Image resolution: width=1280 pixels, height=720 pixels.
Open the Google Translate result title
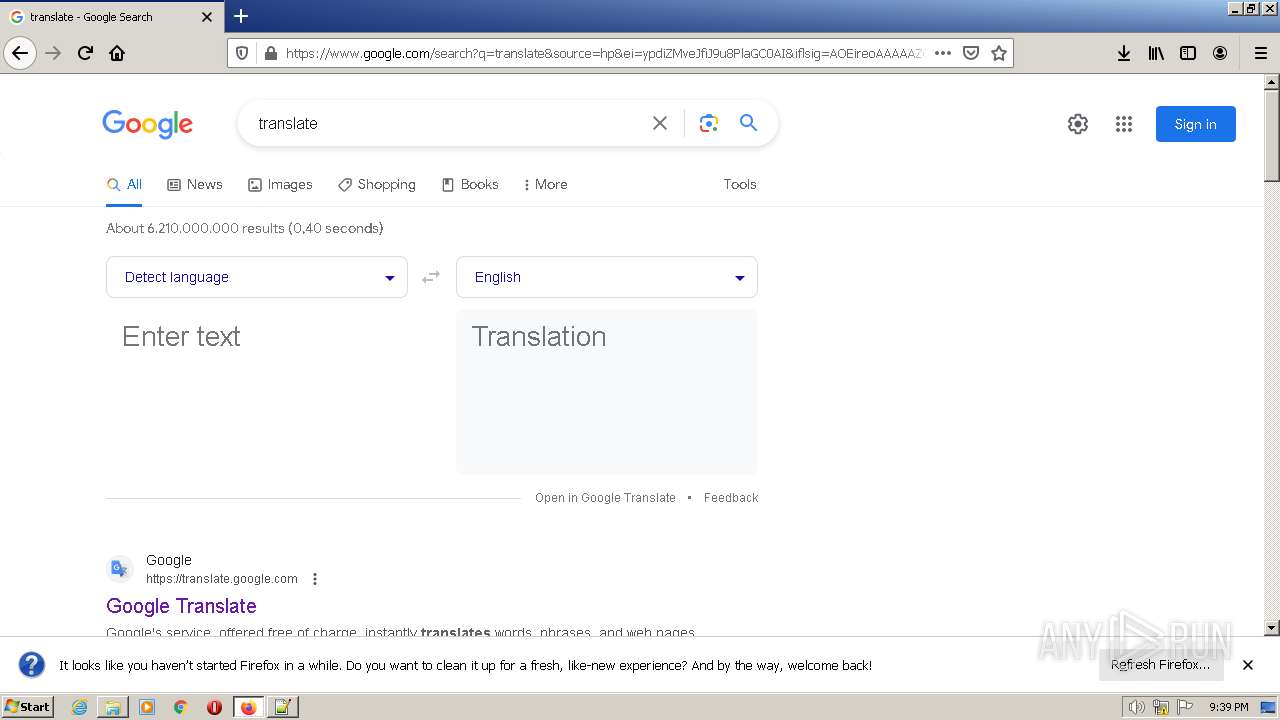pos(181,606)
